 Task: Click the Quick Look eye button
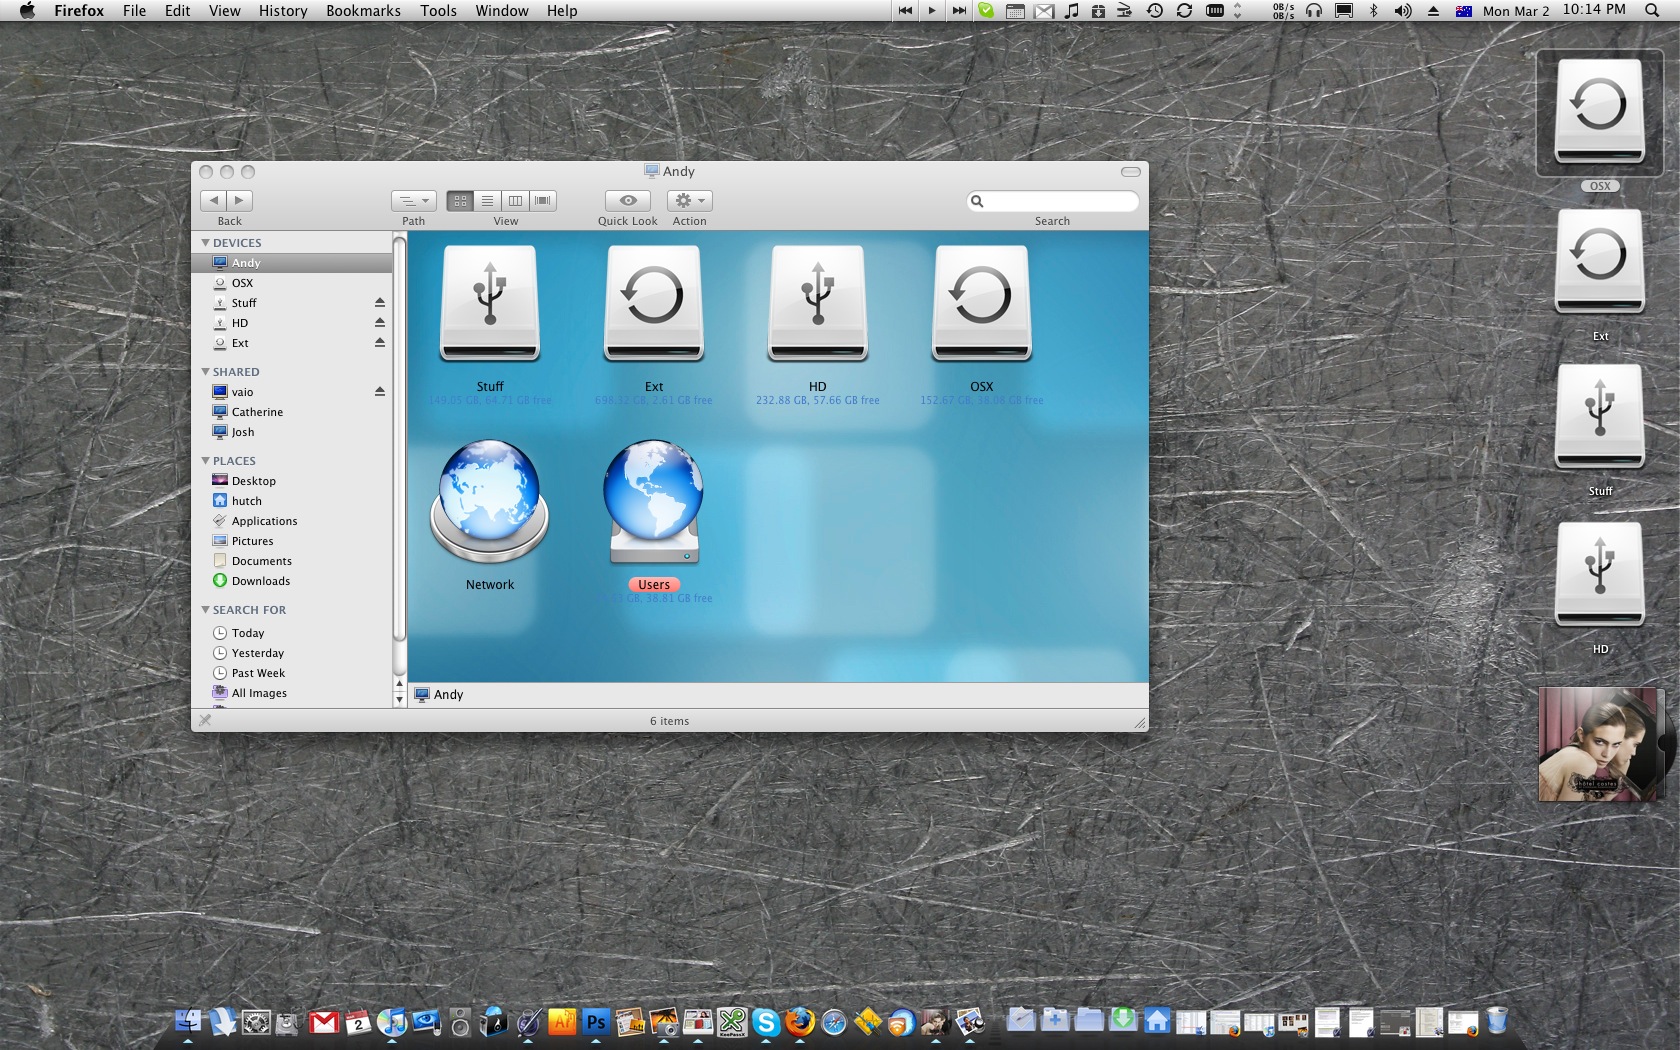coord(628,200)
